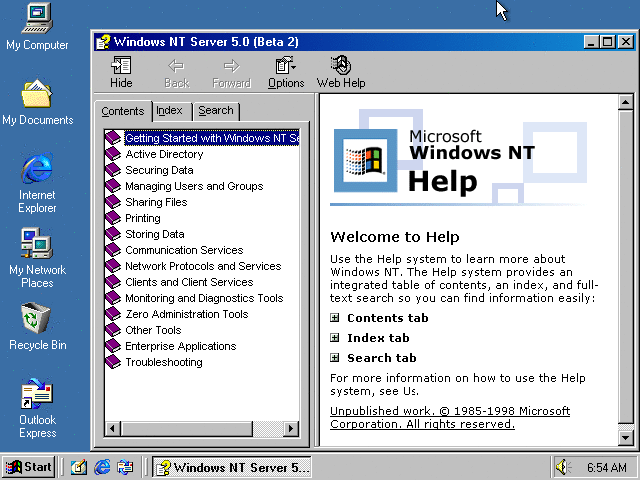Switch to the Search tab
The width and height of the screenshot is (640, 480).
(x=216, y=111)
